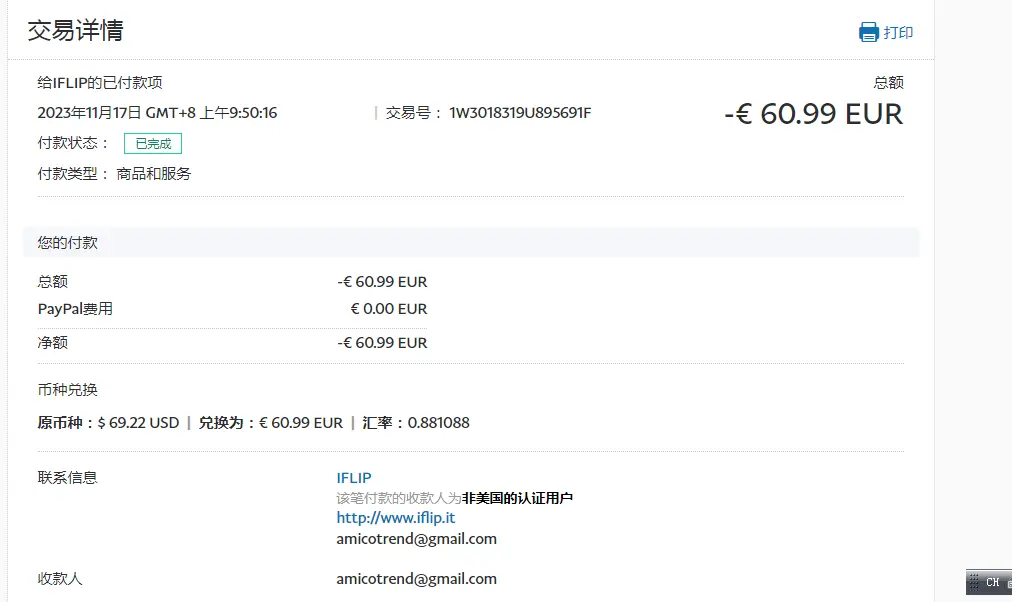Click the 联系信息 label
The width and height of the screenshot is (1012, 602).
[x=67, y=477]
